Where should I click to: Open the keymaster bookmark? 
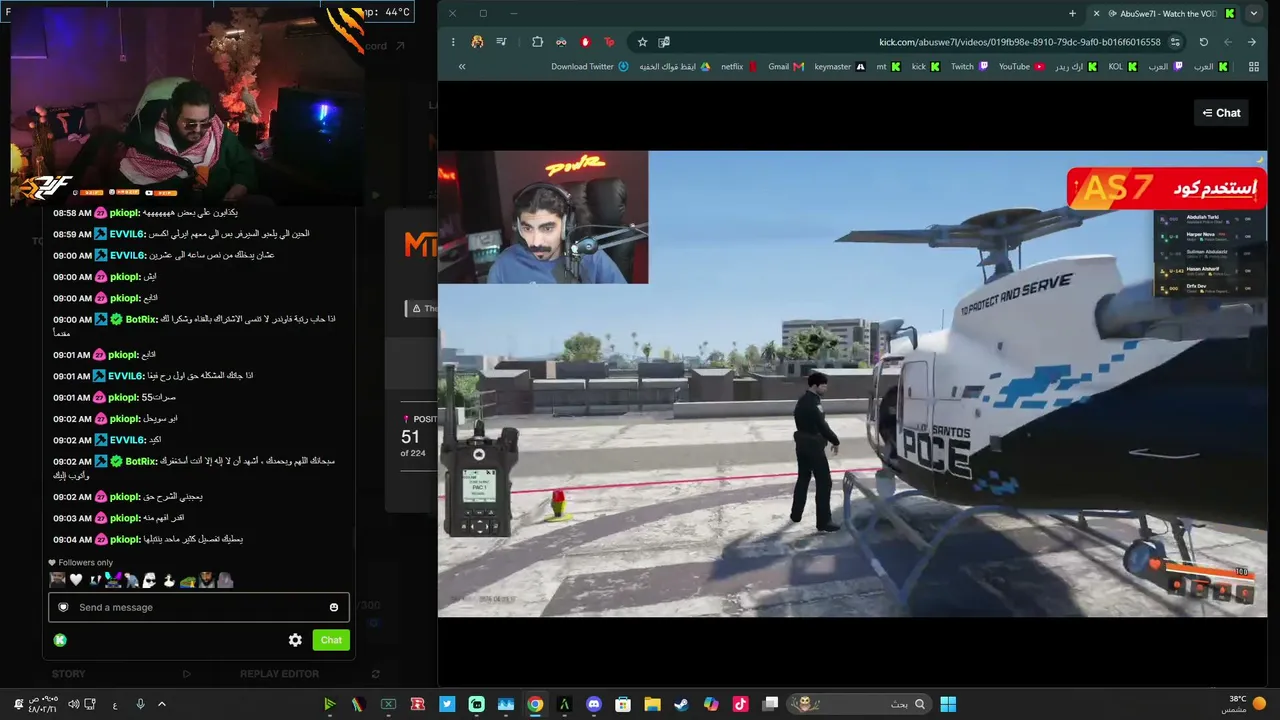840,66
